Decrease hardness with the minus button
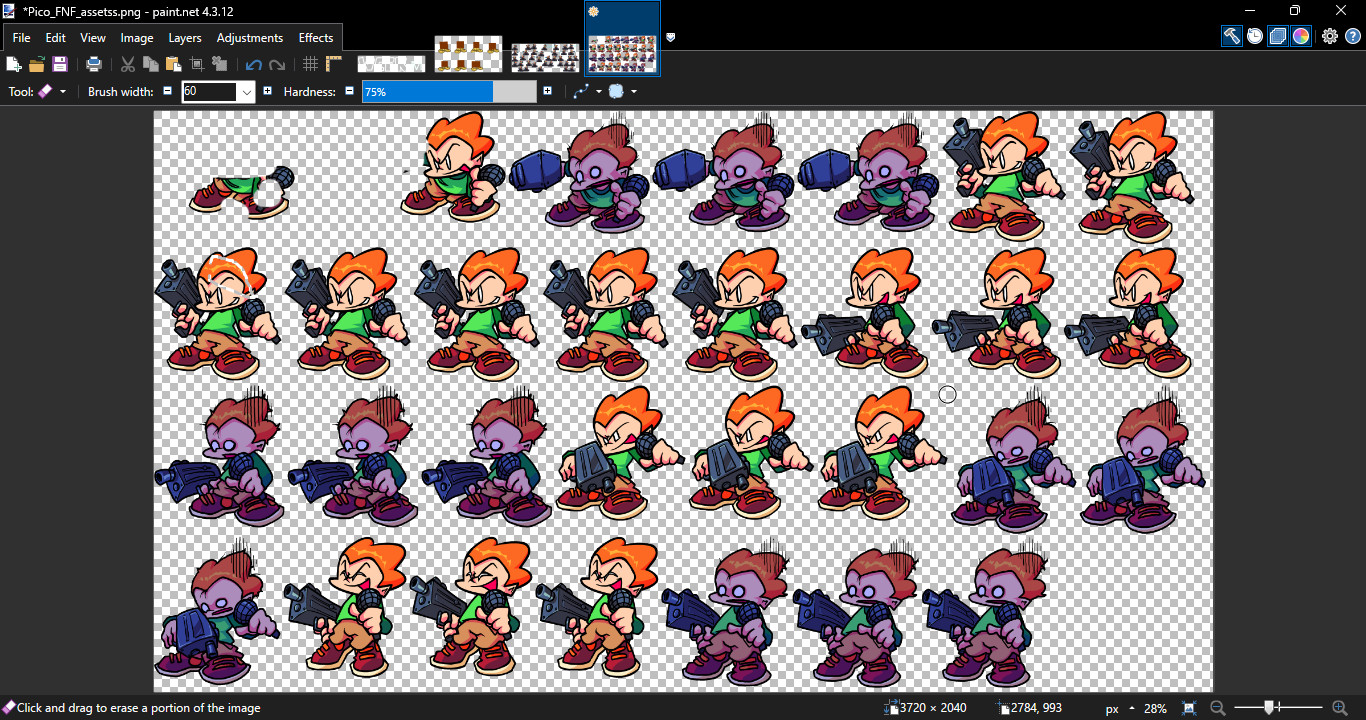The width and height of the screenshot is (1366, 720). tap(349, 91)
